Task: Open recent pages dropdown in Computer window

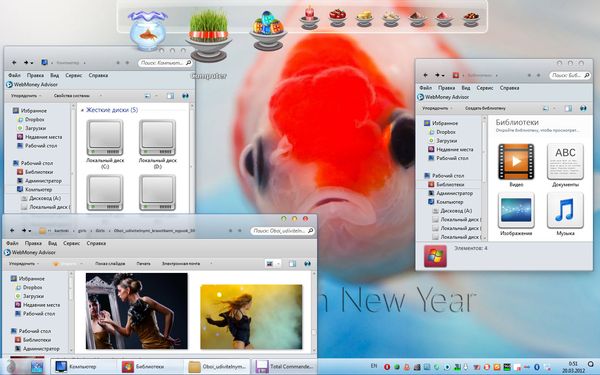Action: pos(31,63)
